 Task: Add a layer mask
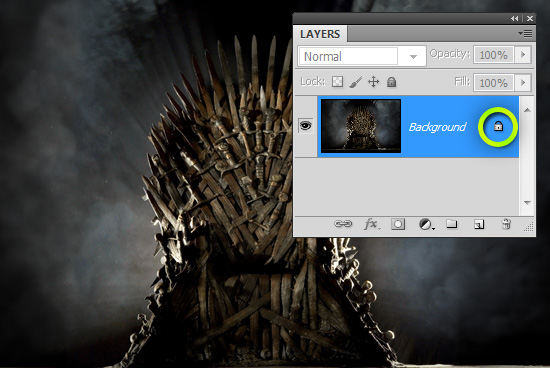click(398, 224)
